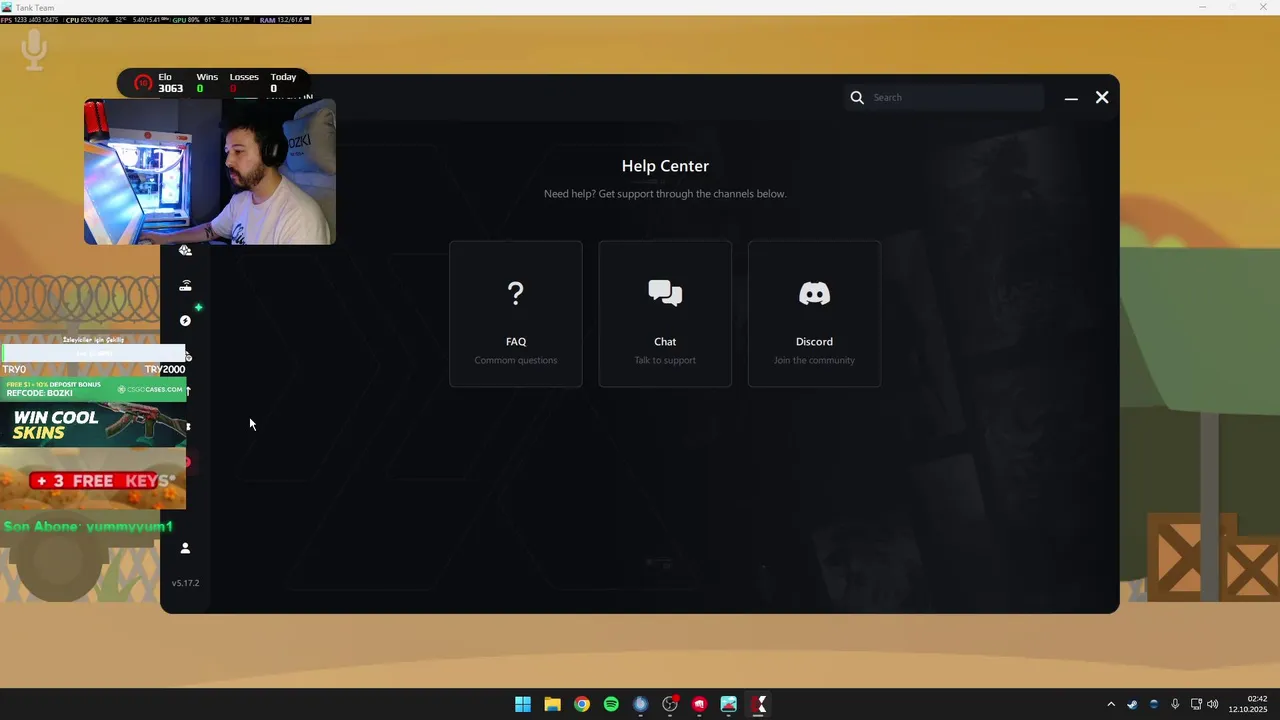Click the TRY0 to TRY2000 progress bar
The width and height of the screenshot is (1280, 720).
coord(93,354)
